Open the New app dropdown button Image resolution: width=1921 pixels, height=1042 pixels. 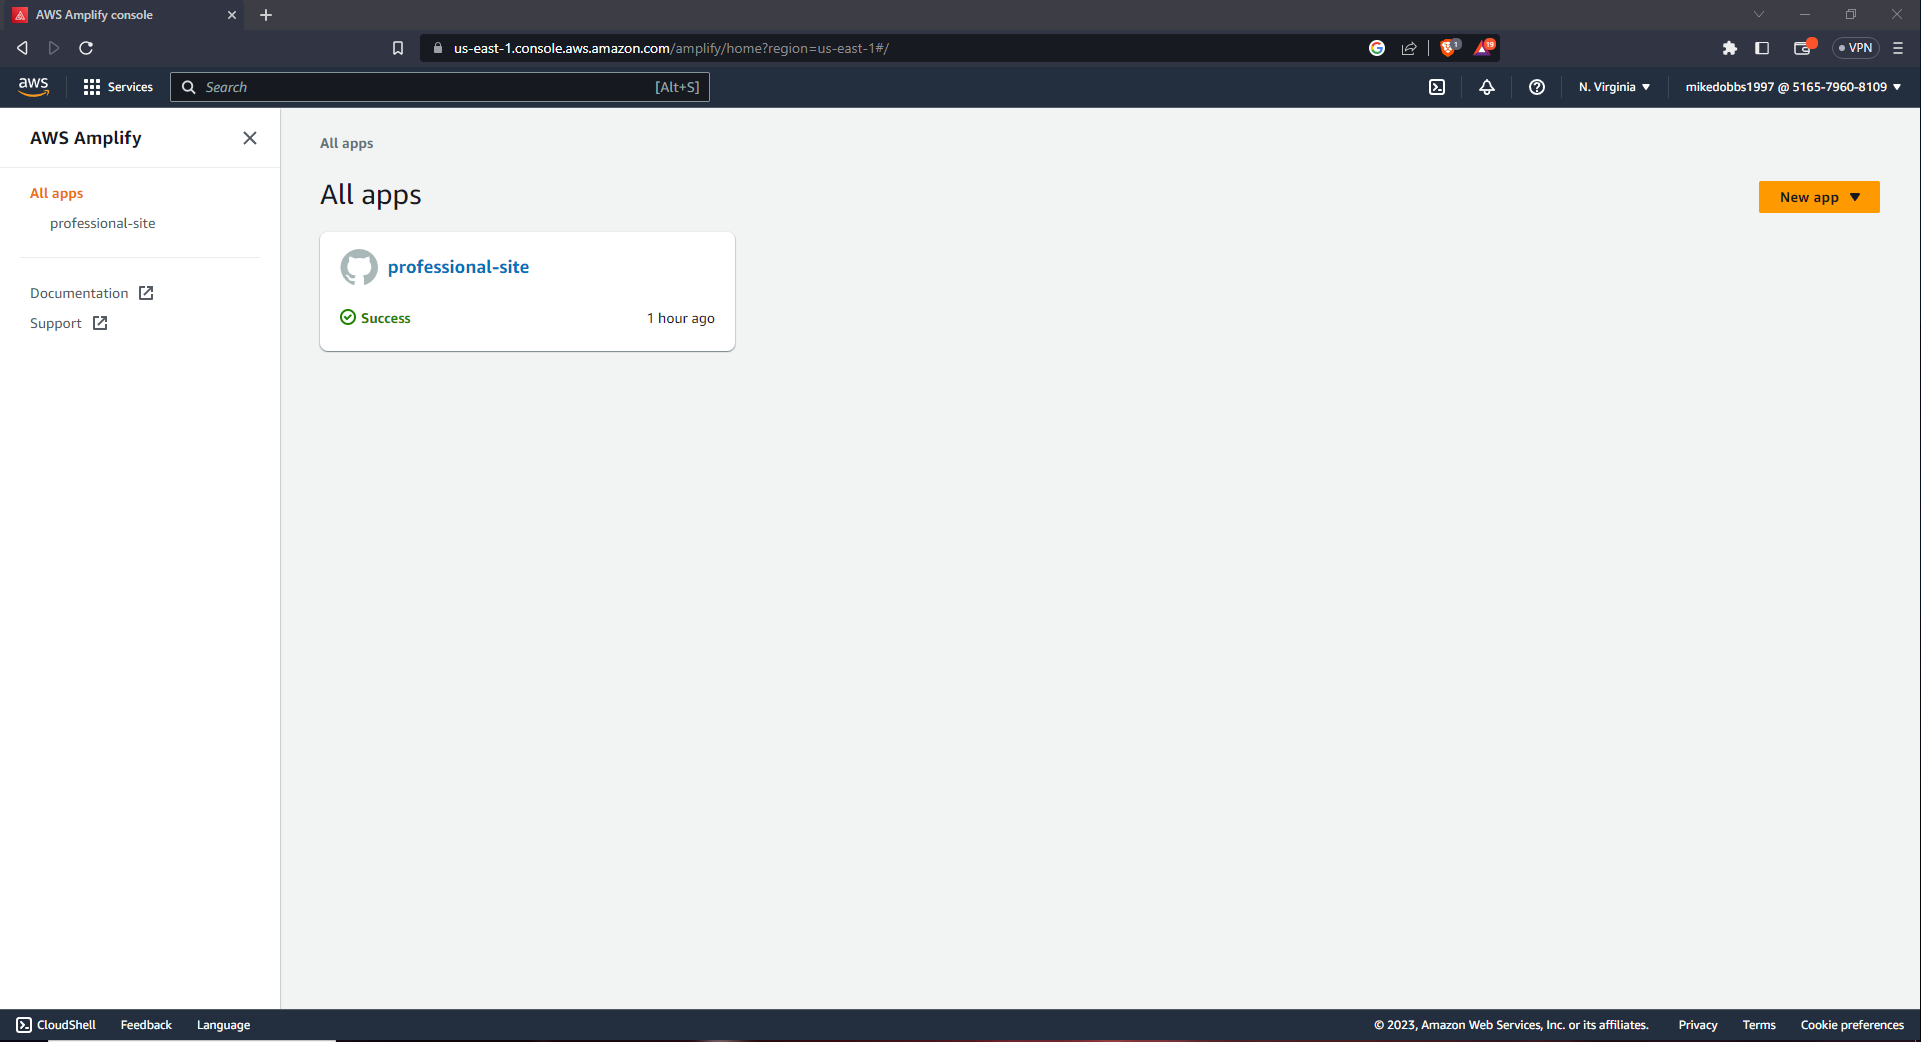click(x=1819, y=197)
